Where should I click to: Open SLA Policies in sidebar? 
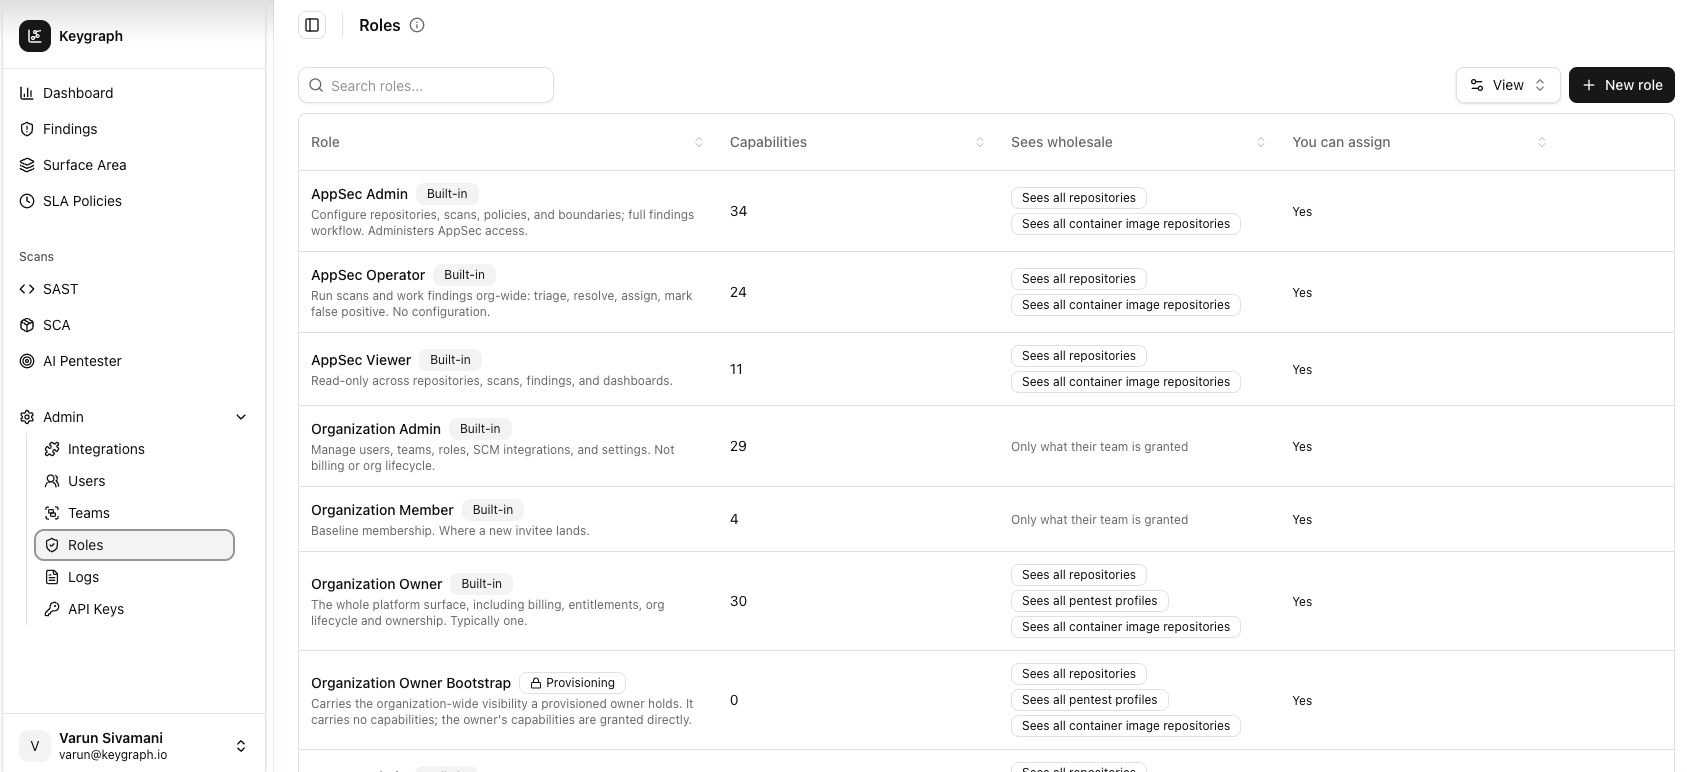134,201
